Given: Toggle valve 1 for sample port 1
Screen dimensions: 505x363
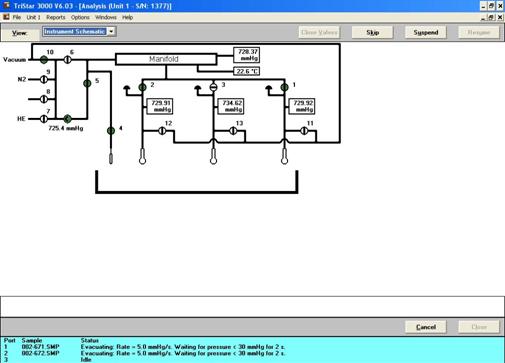Looking at the screenshot, I should 284,87.
